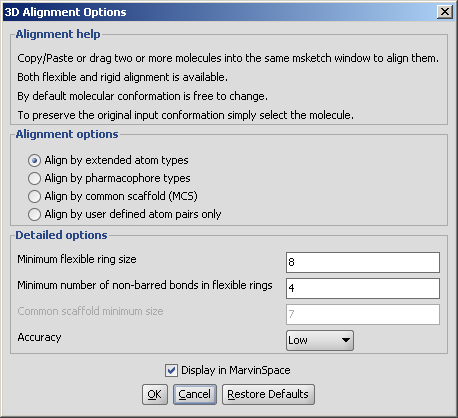Click the Accuracy label text

(x=39, y=337)
